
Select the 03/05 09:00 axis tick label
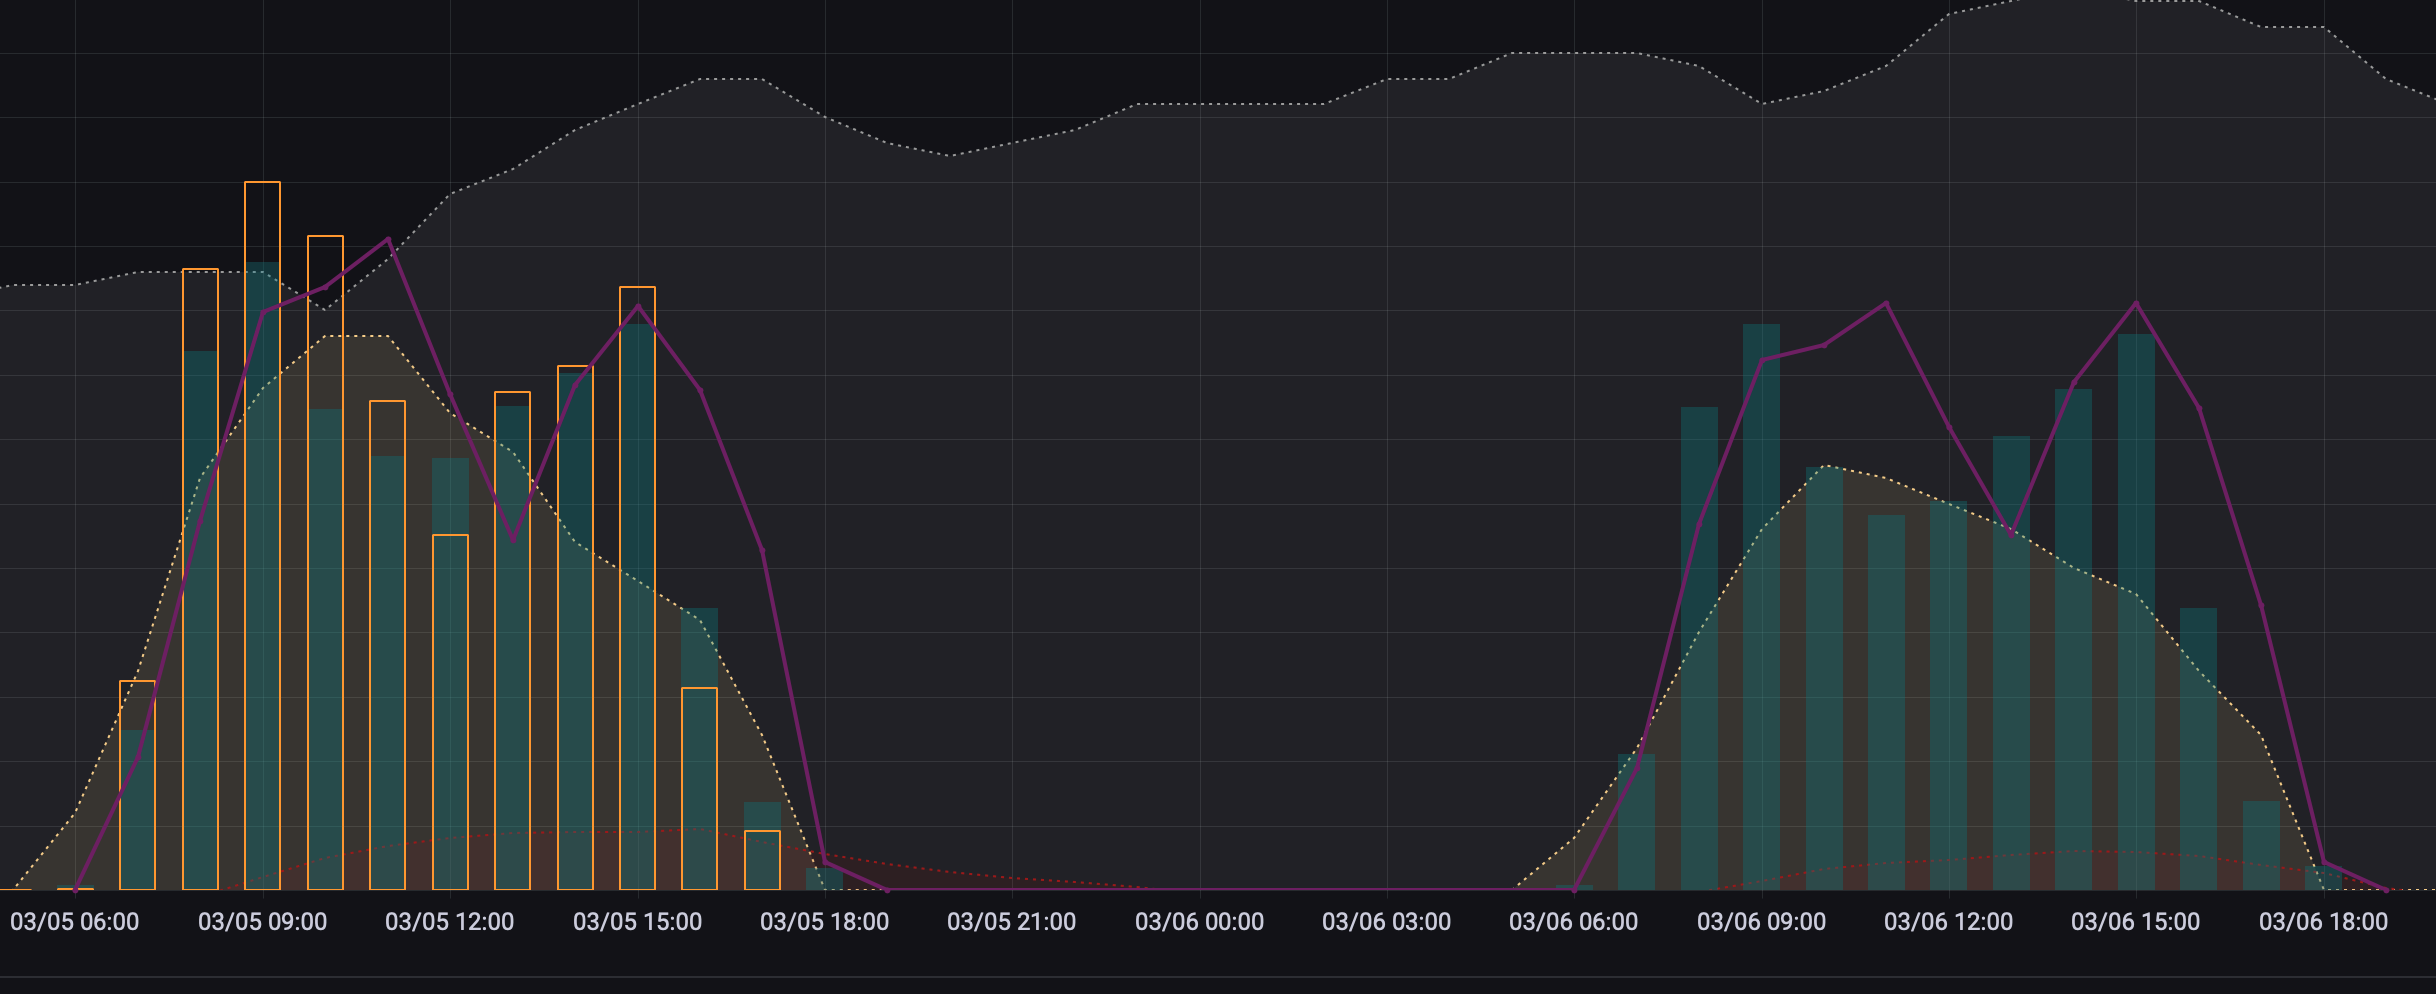coord(262,921)
